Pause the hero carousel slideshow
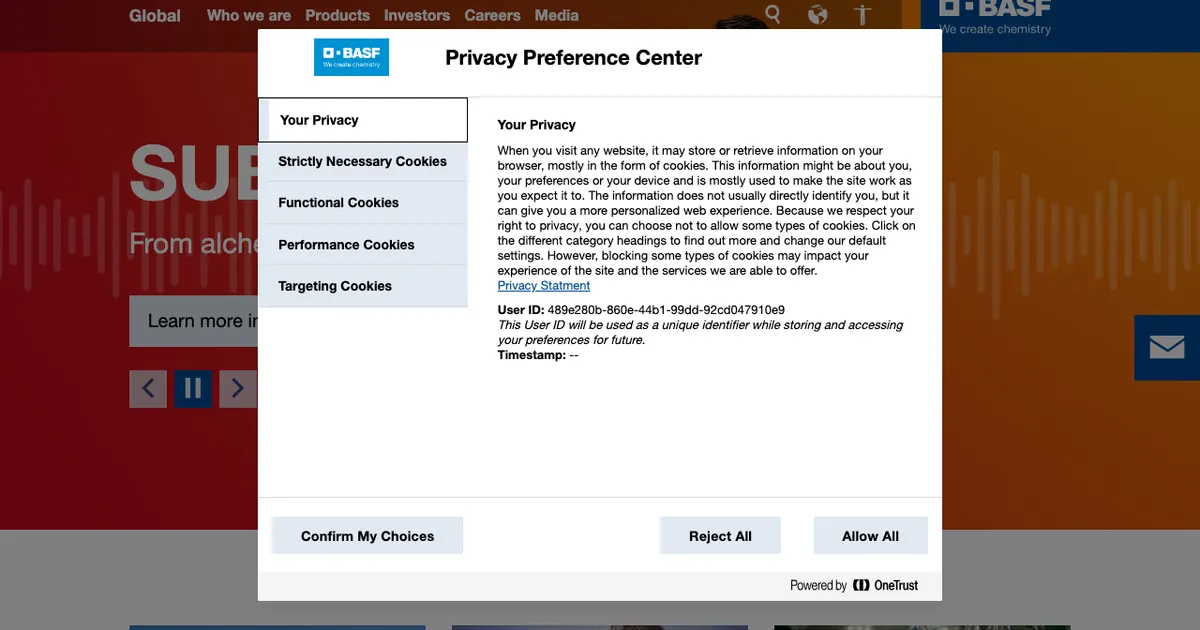This screenshot has height=630, width=1200. [193, 388]
